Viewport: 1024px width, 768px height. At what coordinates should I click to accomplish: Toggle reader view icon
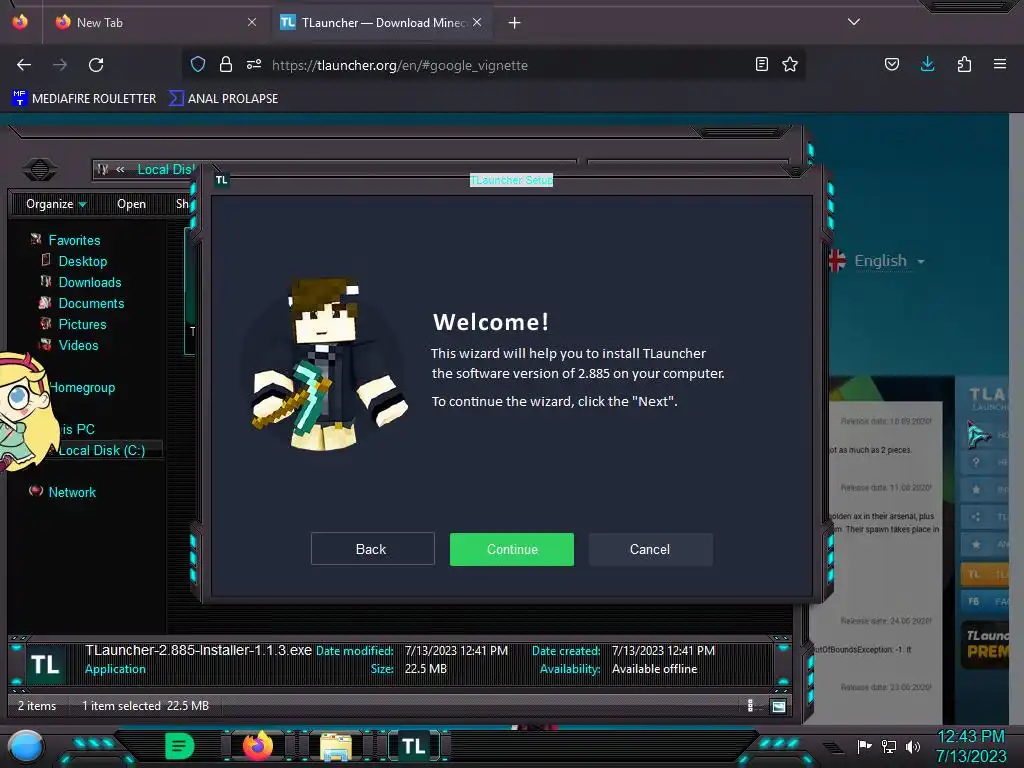tap(761, 64)
